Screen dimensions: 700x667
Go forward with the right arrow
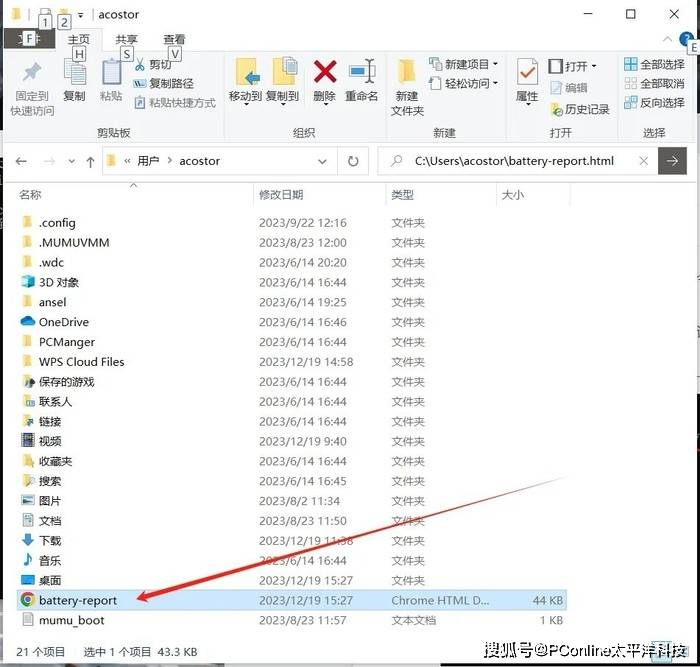49,161
